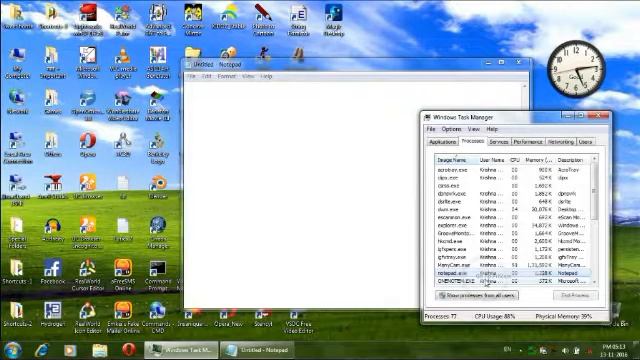The width and height of the screenshot is (640, 360).
Task: Click the EN language indicator in tray
Action: tap(507, 349)
